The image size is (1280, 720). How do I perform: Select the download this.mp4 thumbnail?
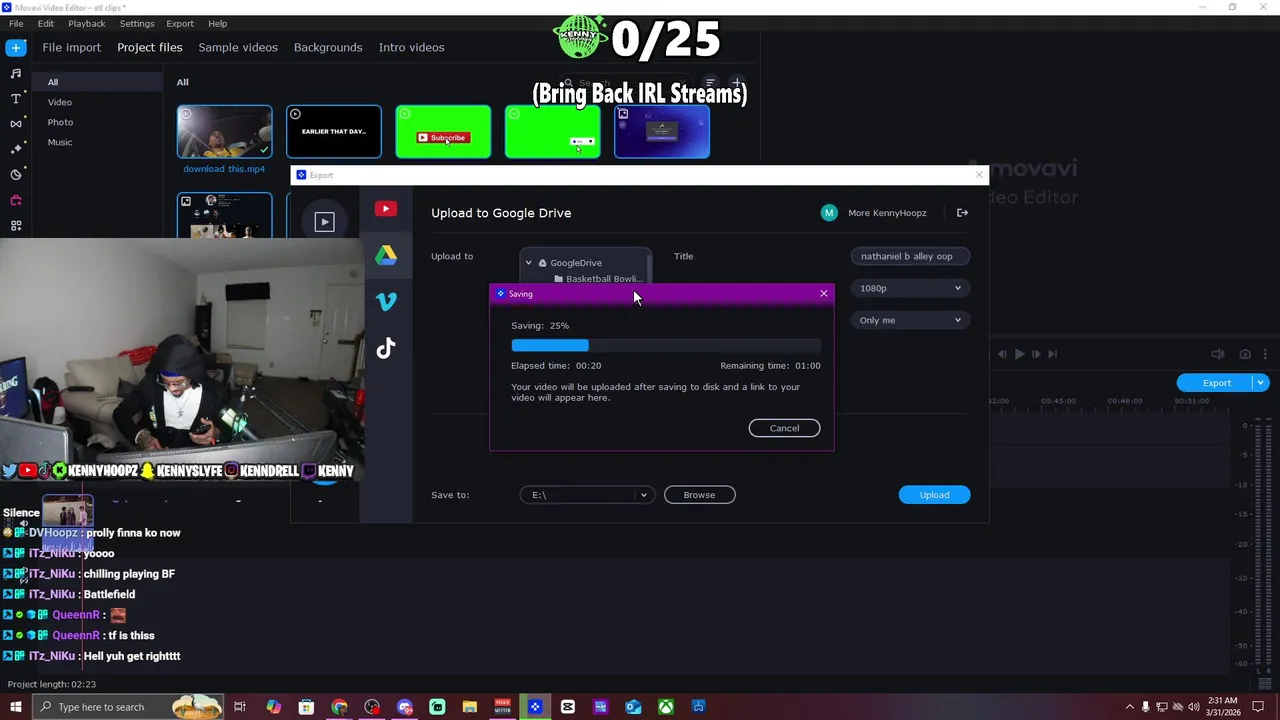224,132
